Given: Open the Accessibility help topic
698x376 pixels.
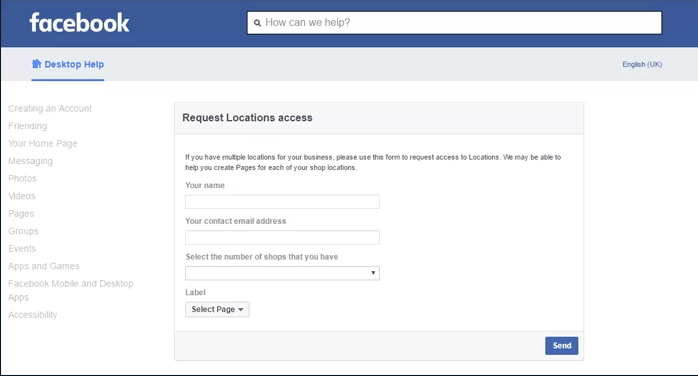Looking at the screenshot, I should click(x=32, y=315).
